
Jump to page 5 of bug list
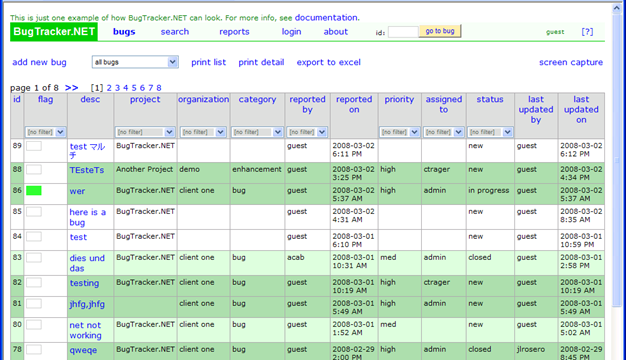coord(134,88)
